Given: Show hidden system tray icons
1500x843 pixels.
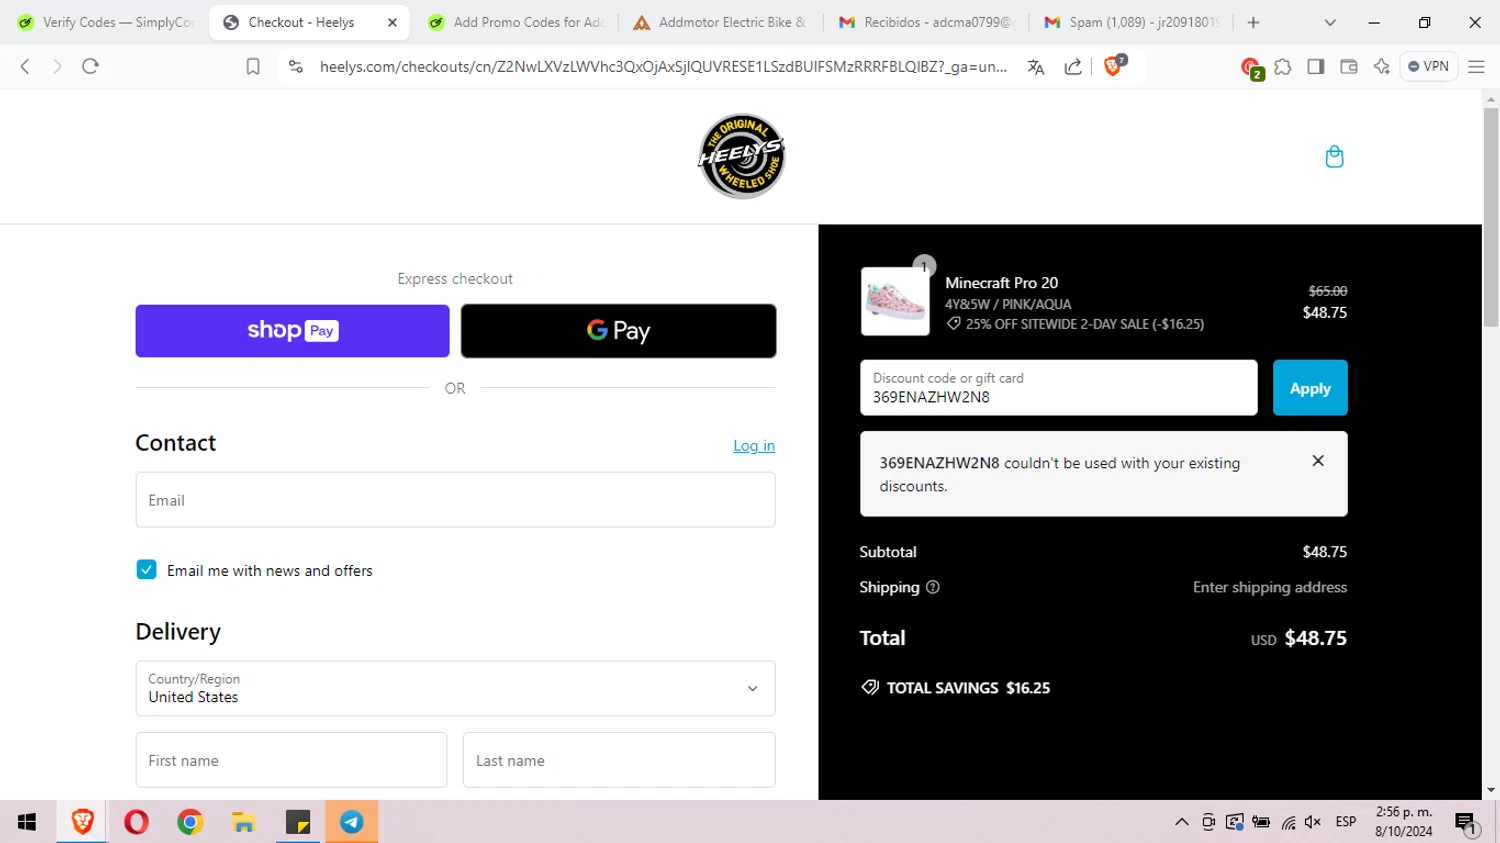Looking at the screenshot, I should point(1182,822).
